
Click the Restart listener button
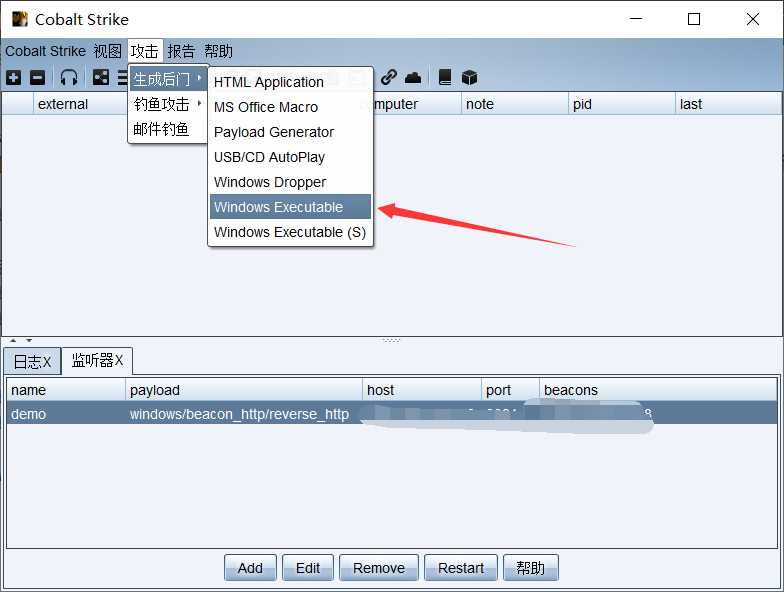tap(460, 568)
